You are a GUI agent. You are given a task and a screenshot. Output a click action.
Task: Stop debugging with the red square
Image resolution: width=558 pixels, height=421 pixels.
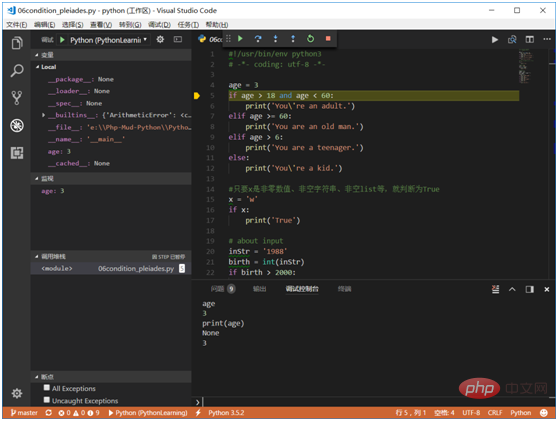click(328, 38)
